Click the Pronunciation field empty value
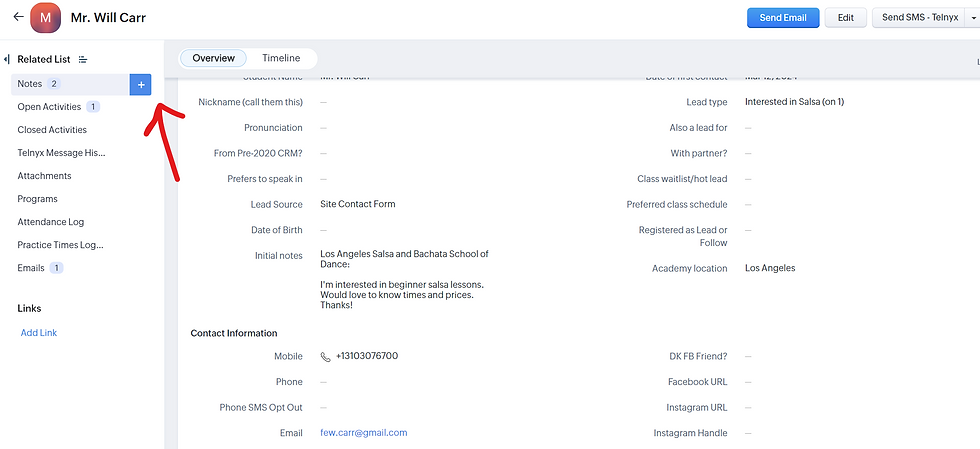The width and height of the screenshot is (980, 449). 323,128
